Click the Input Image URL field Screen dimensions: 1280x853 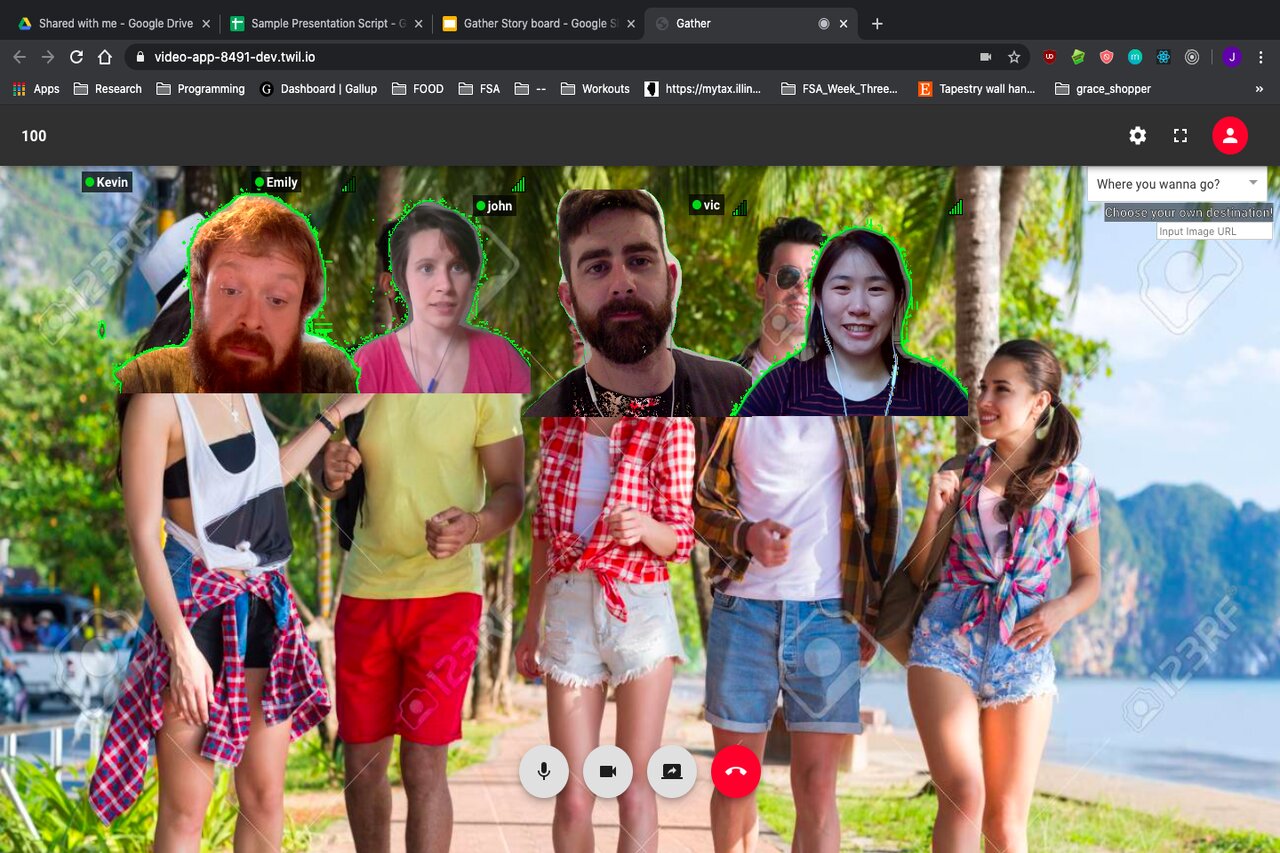click(1214, 231)
